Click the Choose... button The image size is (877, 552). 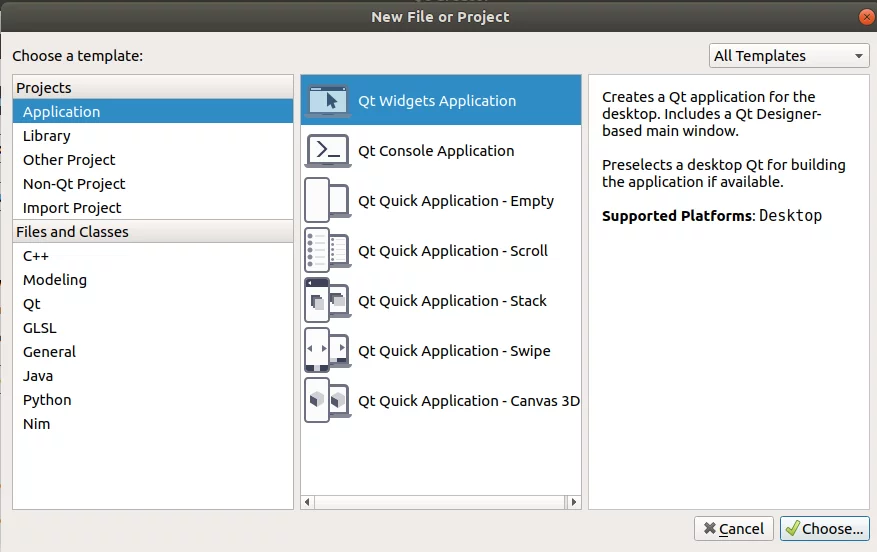(825, 529)
